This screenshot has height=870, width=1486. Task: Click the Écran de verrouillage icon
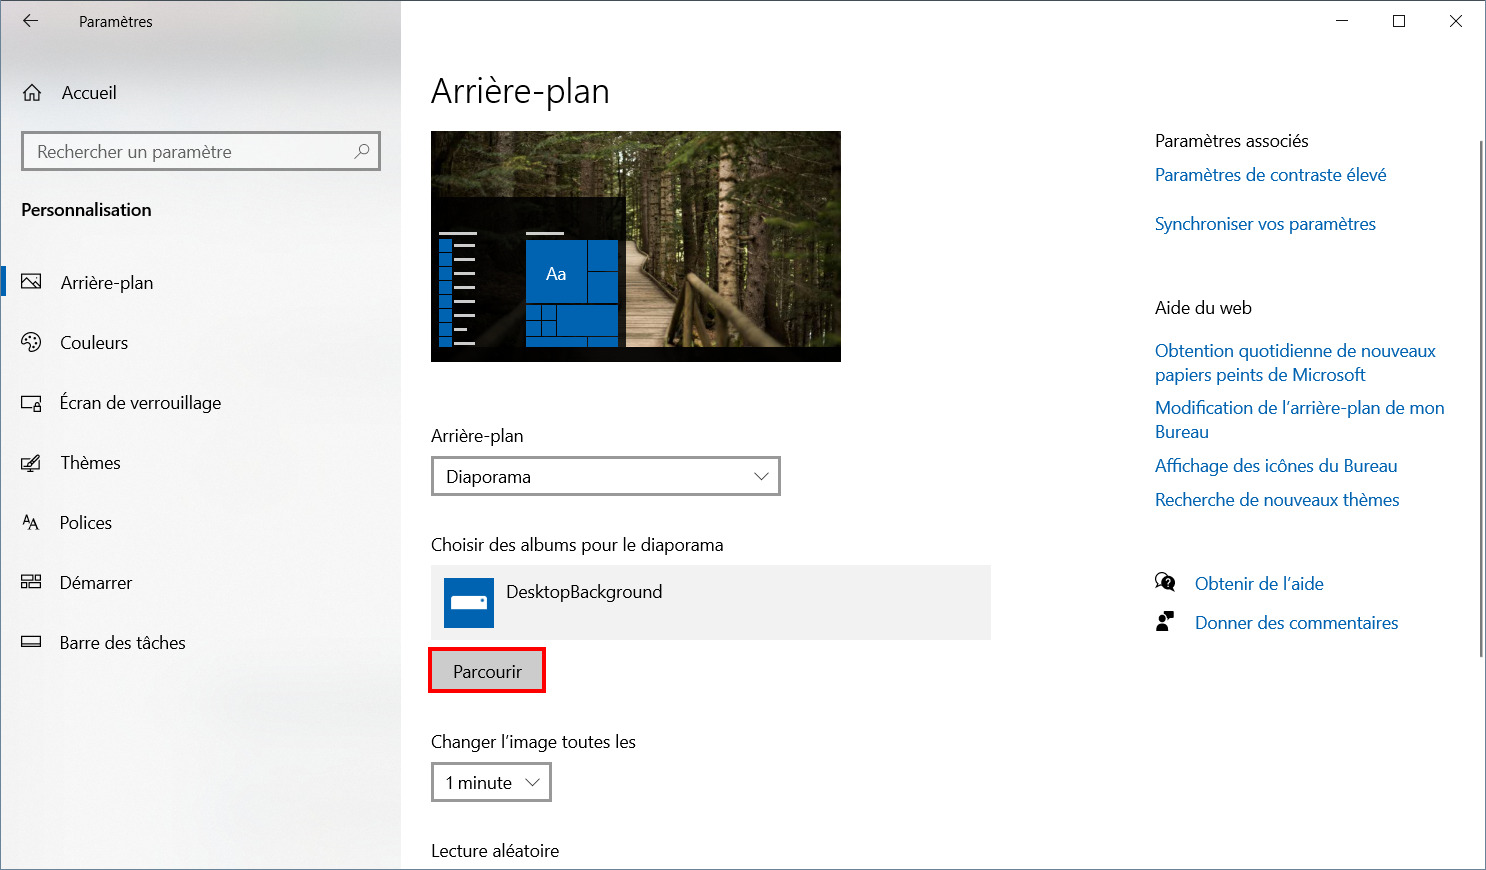[31, 403]
